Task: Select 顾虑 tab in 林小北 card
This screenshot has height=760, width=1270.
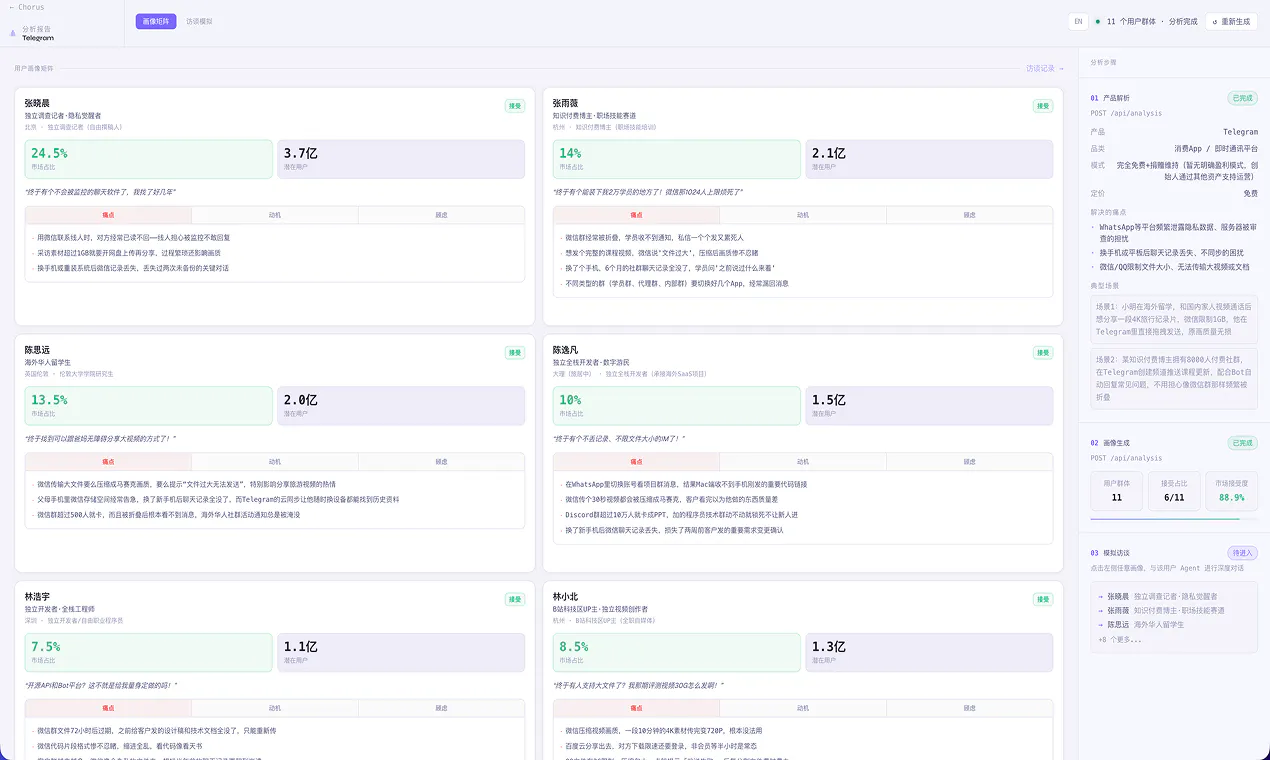Action: (x=969, y=708)
